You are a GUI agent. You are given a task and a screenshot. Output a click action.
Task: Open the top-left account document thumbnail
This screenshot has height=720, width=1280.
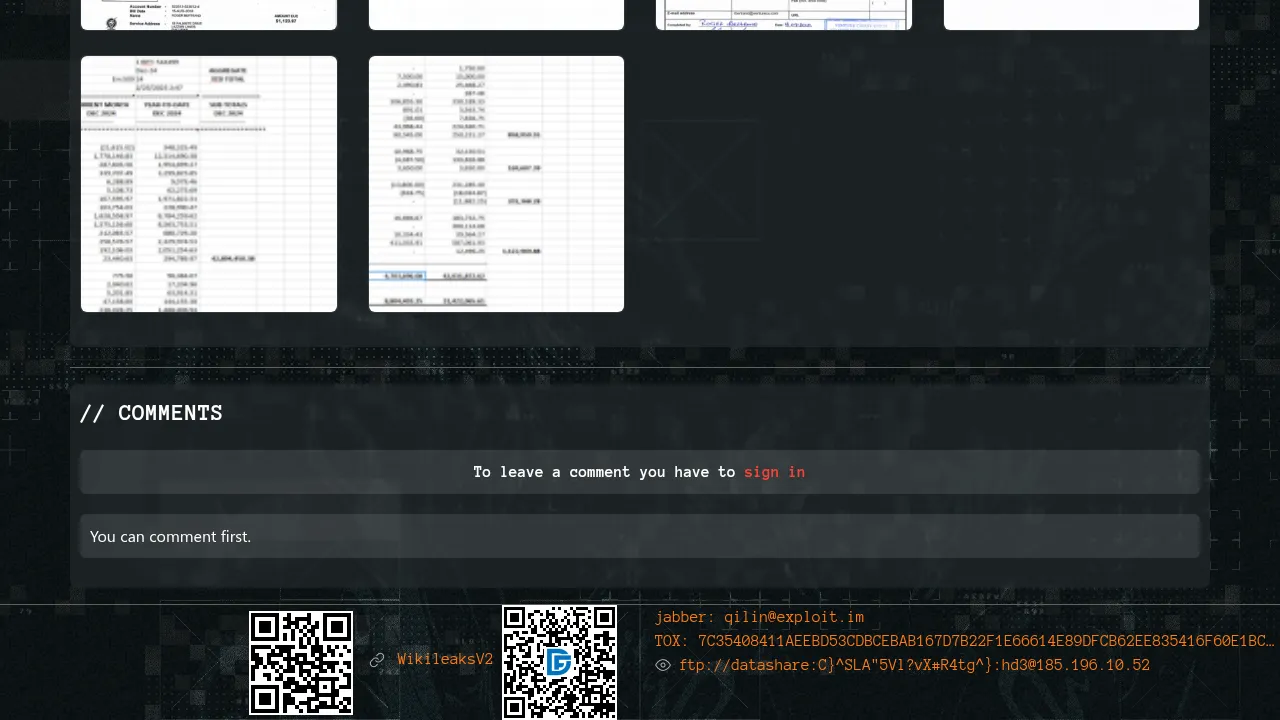(209, 14)
